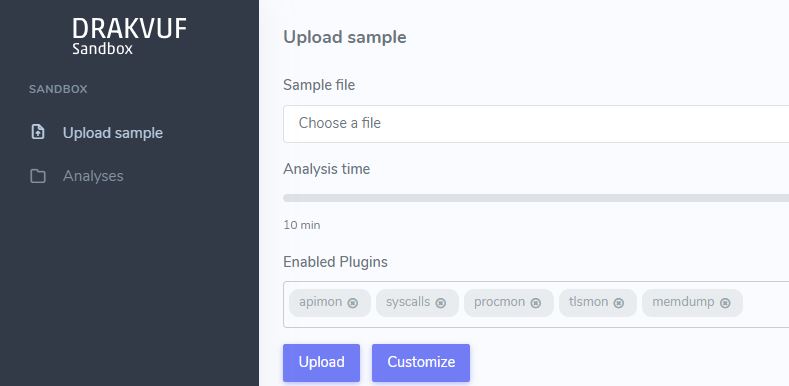The image size is (789, 386).
Task: Select the procmon plugin label
Action: pyautogui.click(x=499, y=302)
